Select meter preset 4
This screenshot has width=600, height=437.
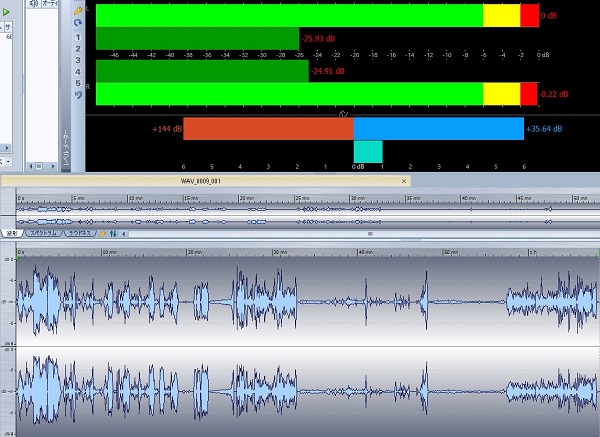coord(78,72)
